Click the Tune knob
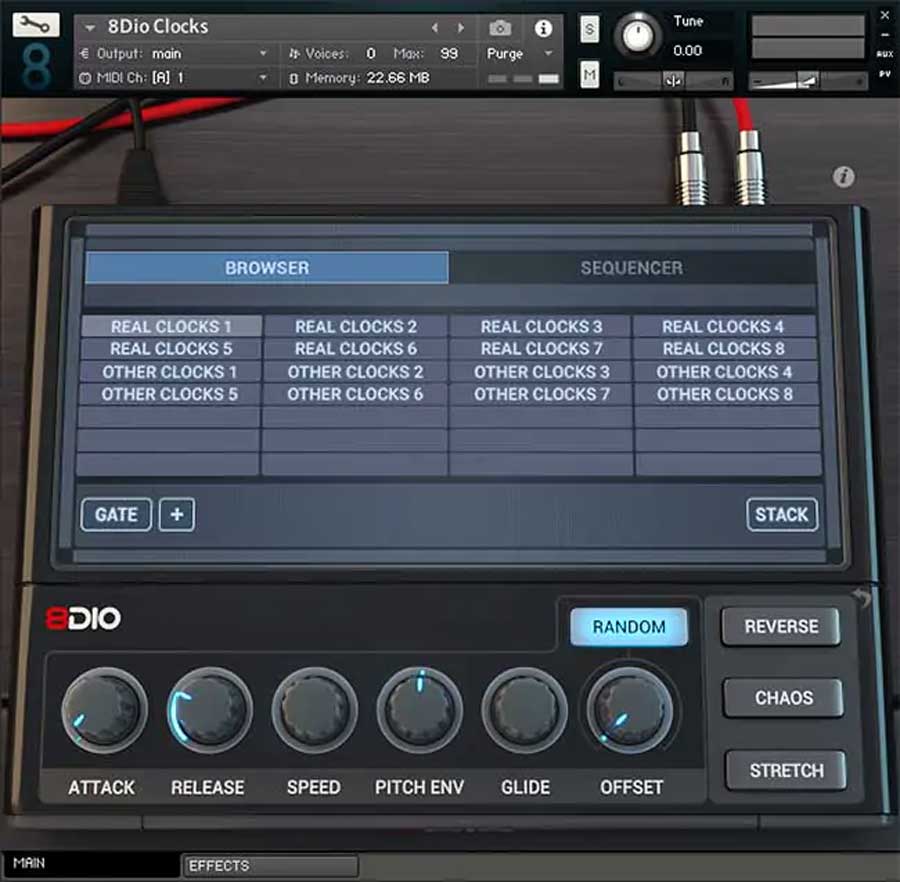900x882 pixels. [637, 36]
